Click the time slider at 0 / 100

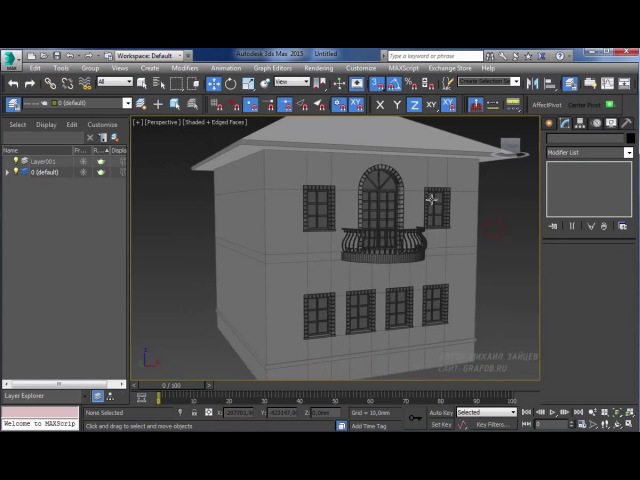(172, 385)
